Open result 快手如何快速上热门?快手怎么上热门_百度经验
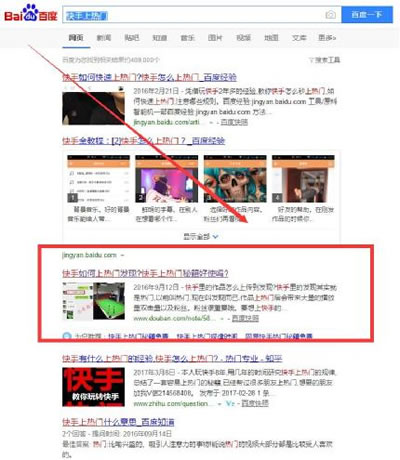This screenshot has height=460, width=400. click(149, 77)
